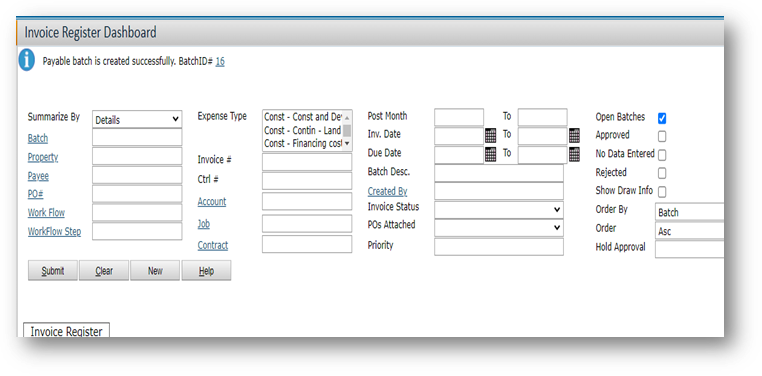Open the Due Date 'To' calendar icon
Image resolution: width=762 pixels, height=376 pixels.
(574, 154)
